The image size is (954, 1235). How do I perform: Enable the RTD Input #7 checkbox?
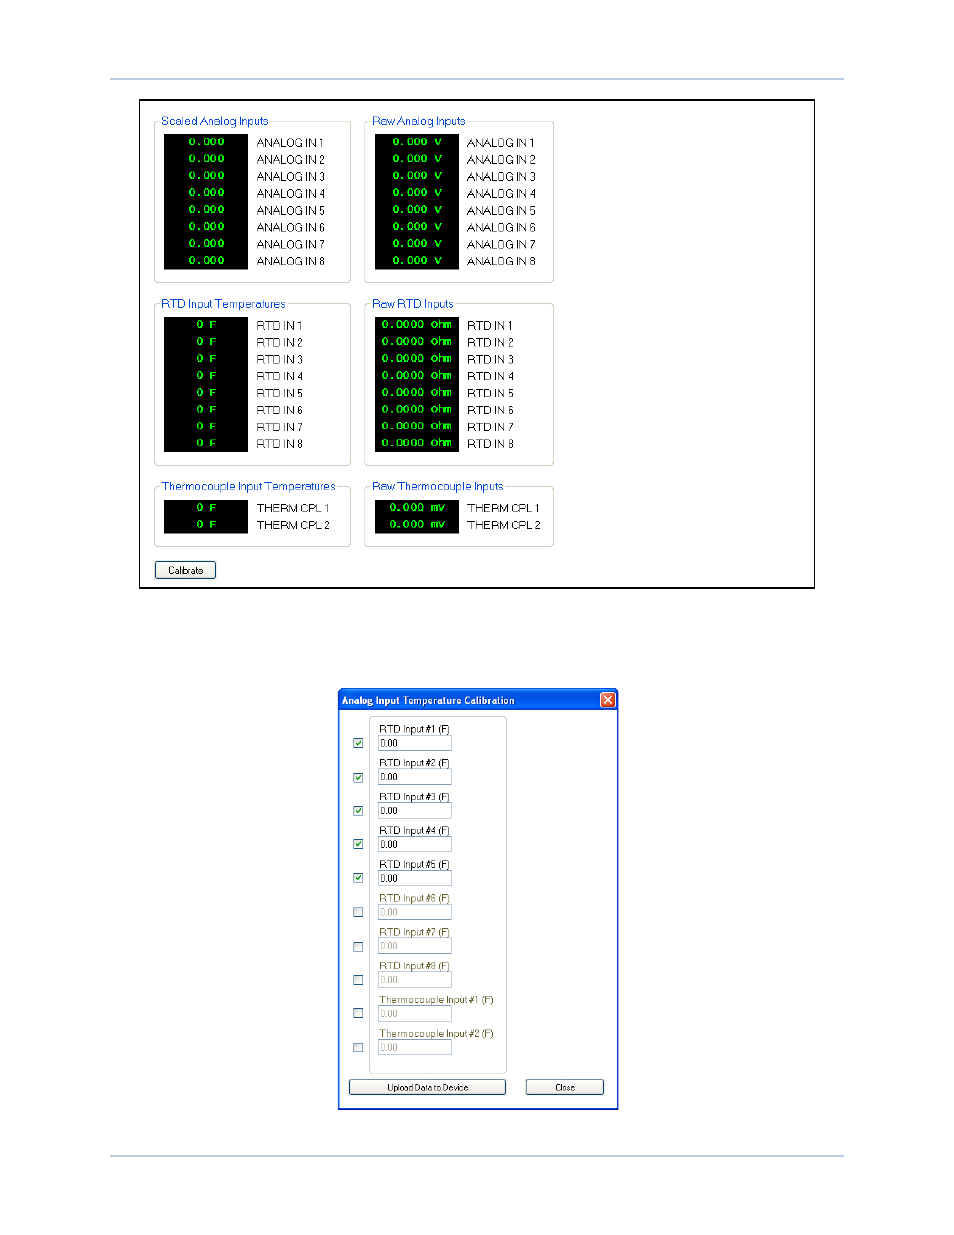point(358,946)
